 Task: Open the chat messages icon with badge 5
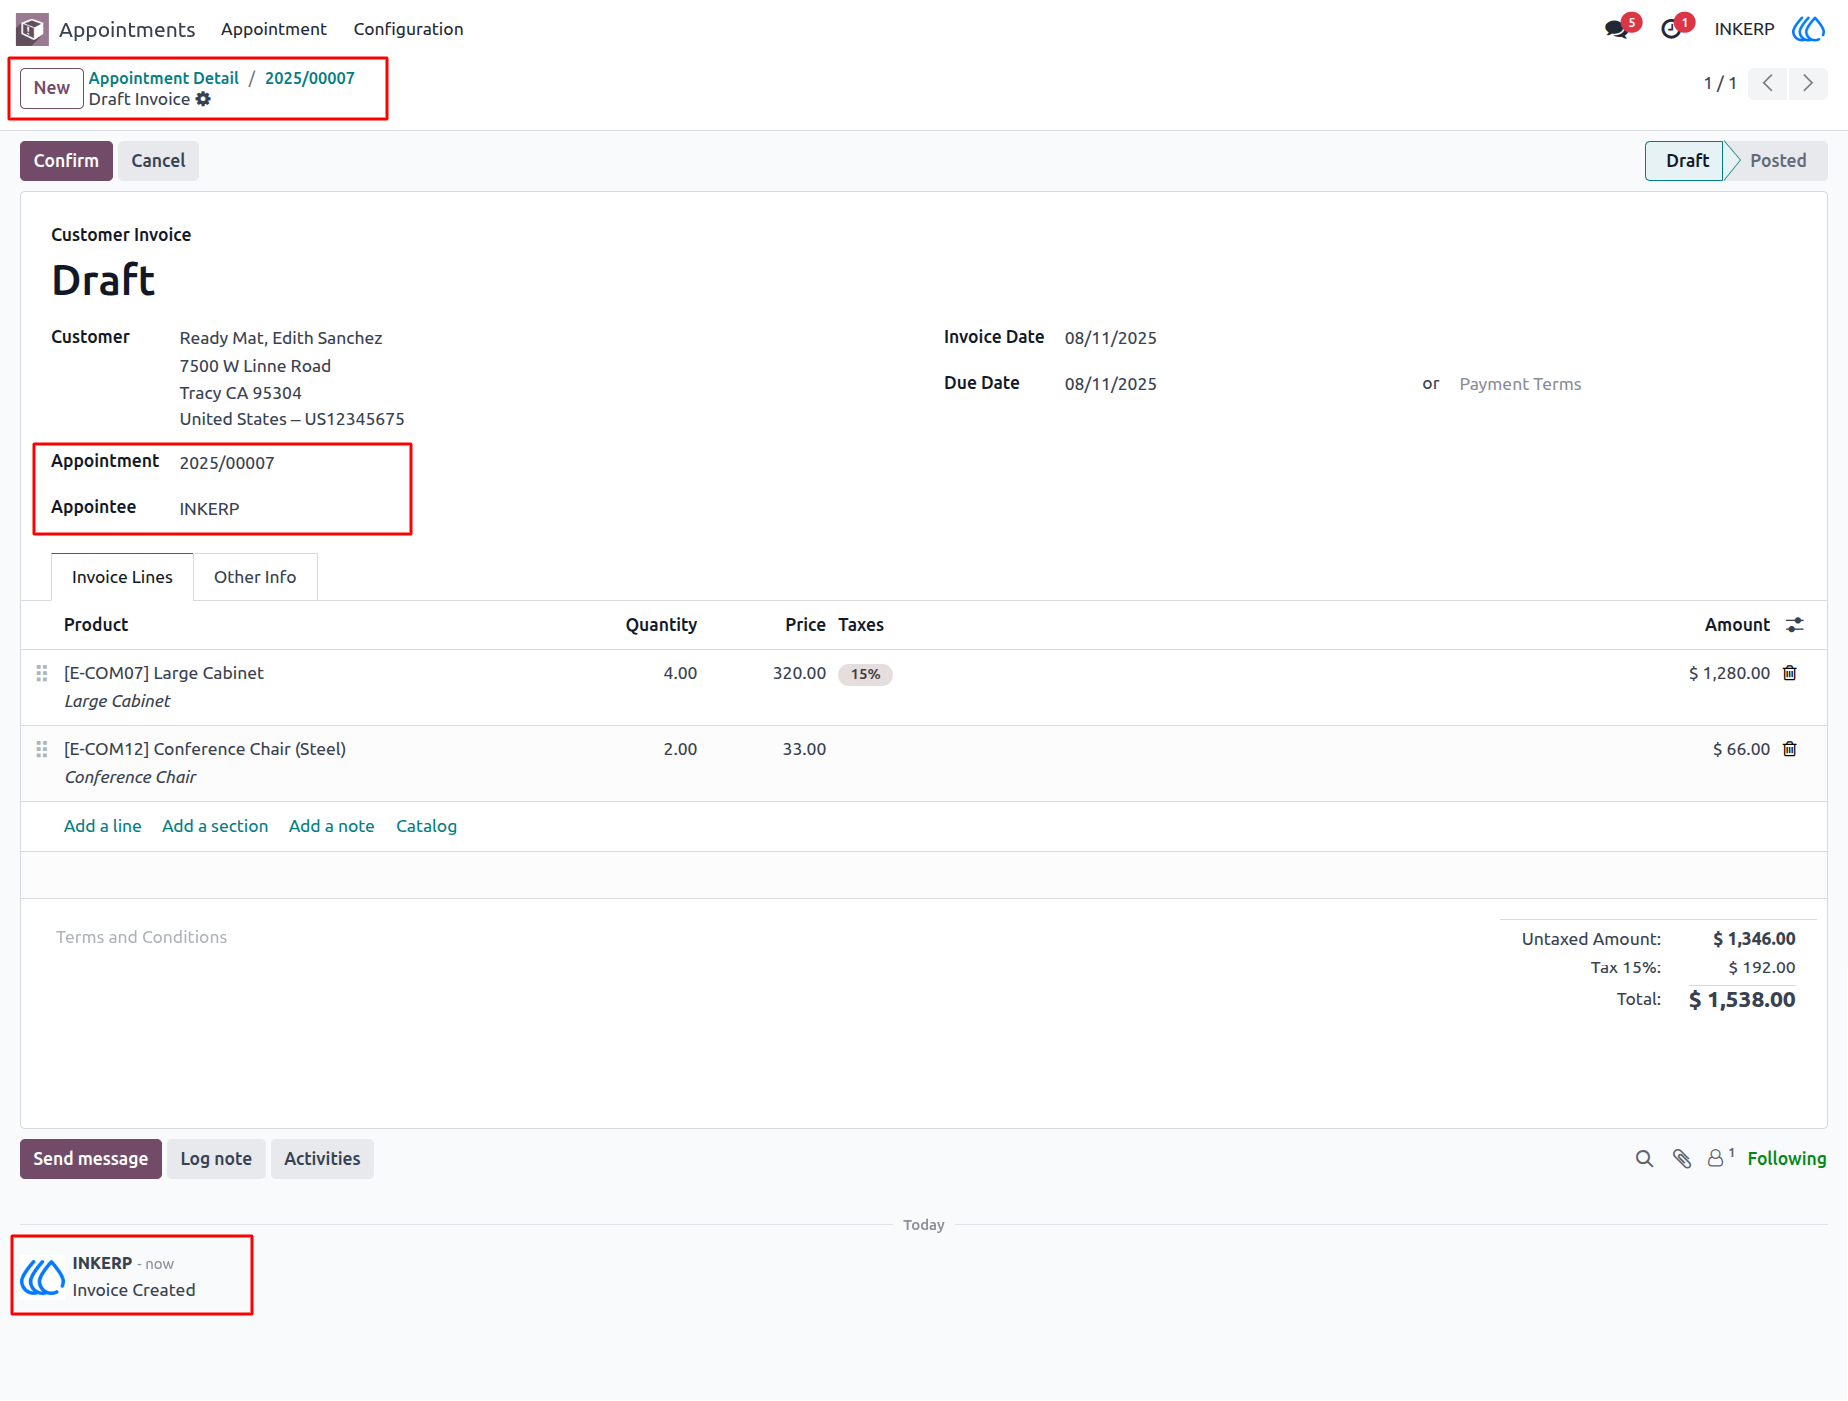pyautogui.click(x=1617, y=29)
